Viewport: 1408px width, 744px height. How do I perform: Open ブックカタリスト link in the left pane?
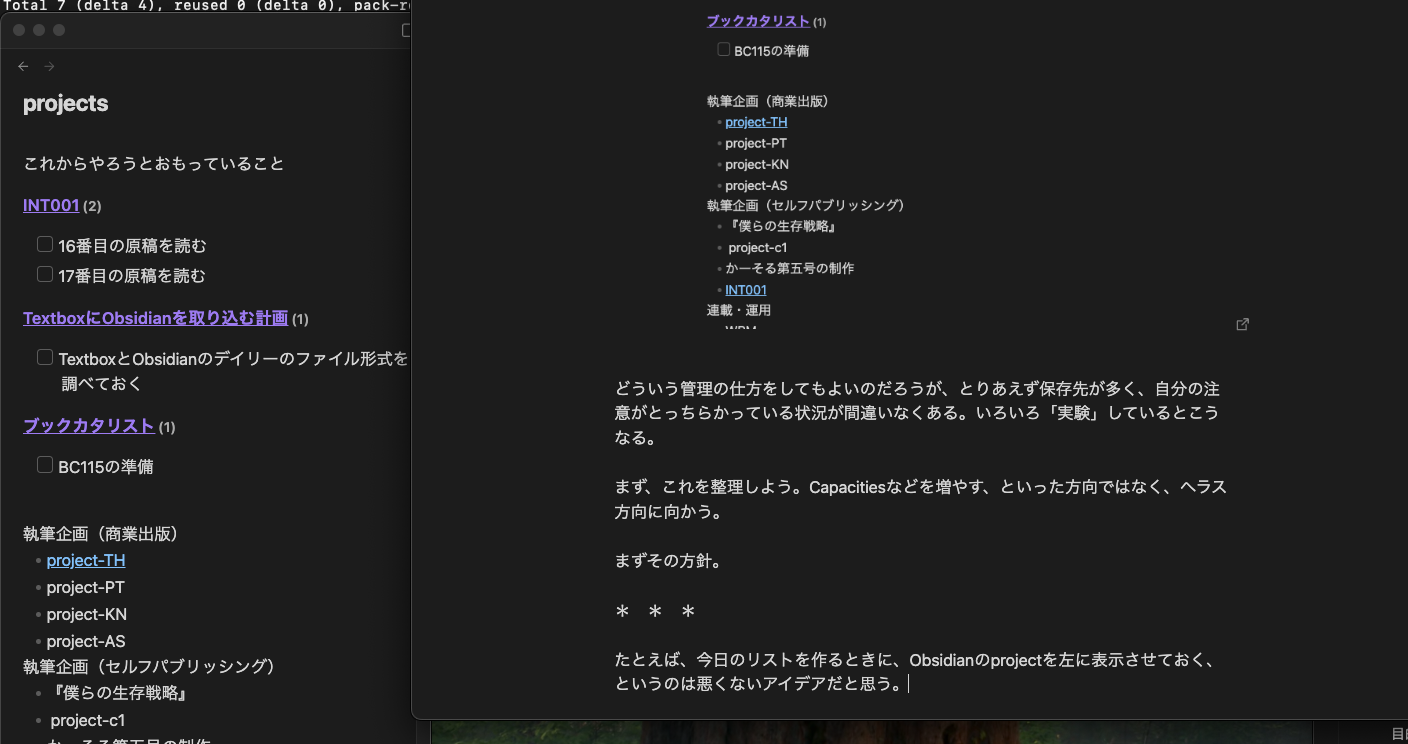[x=89, y=425]
